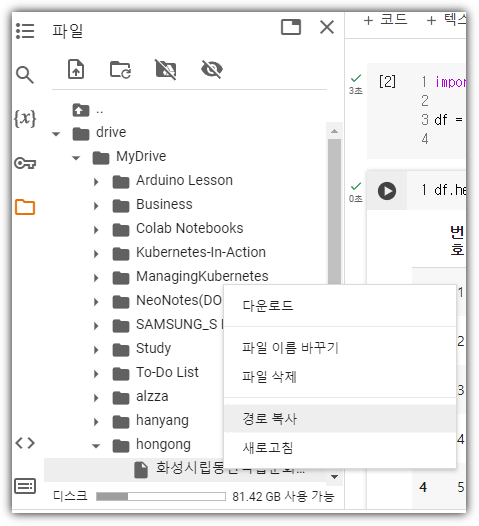Open the search sidebar icon
This screenshot has width=479, height=526.
coord(25,74)
